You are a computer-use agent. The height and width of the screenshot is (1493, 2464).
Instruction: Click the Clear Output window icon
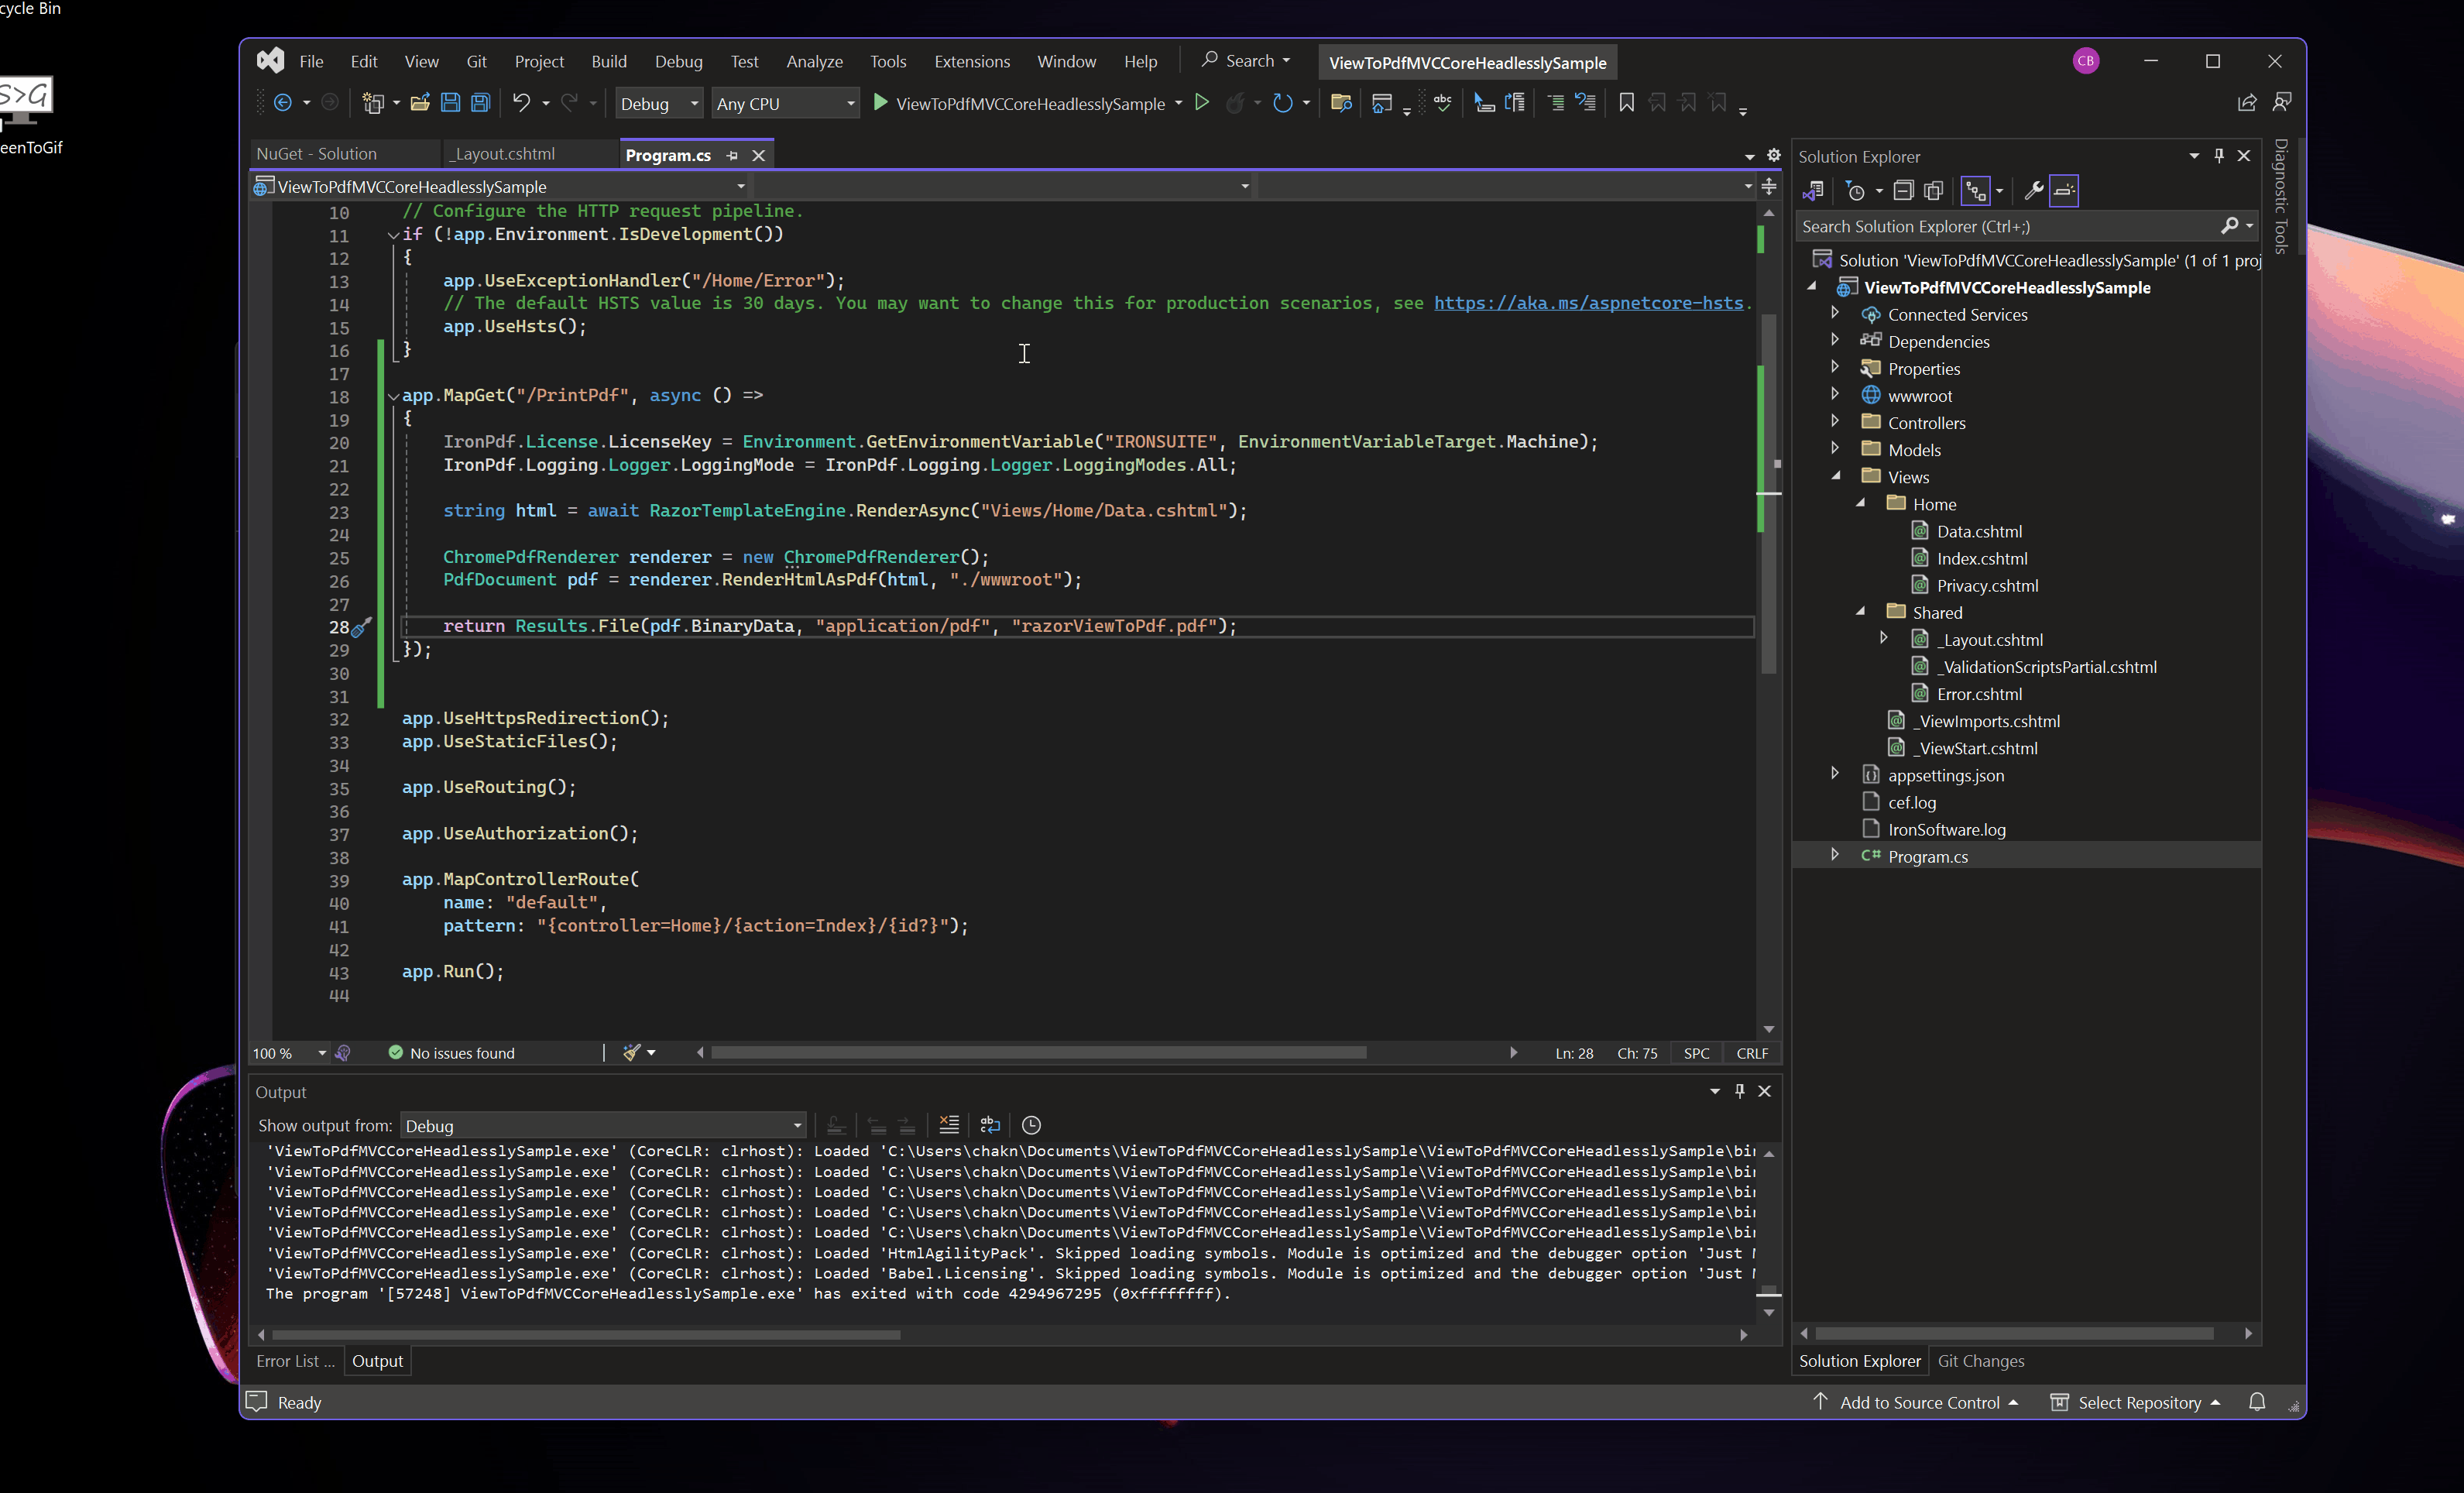947,1125
